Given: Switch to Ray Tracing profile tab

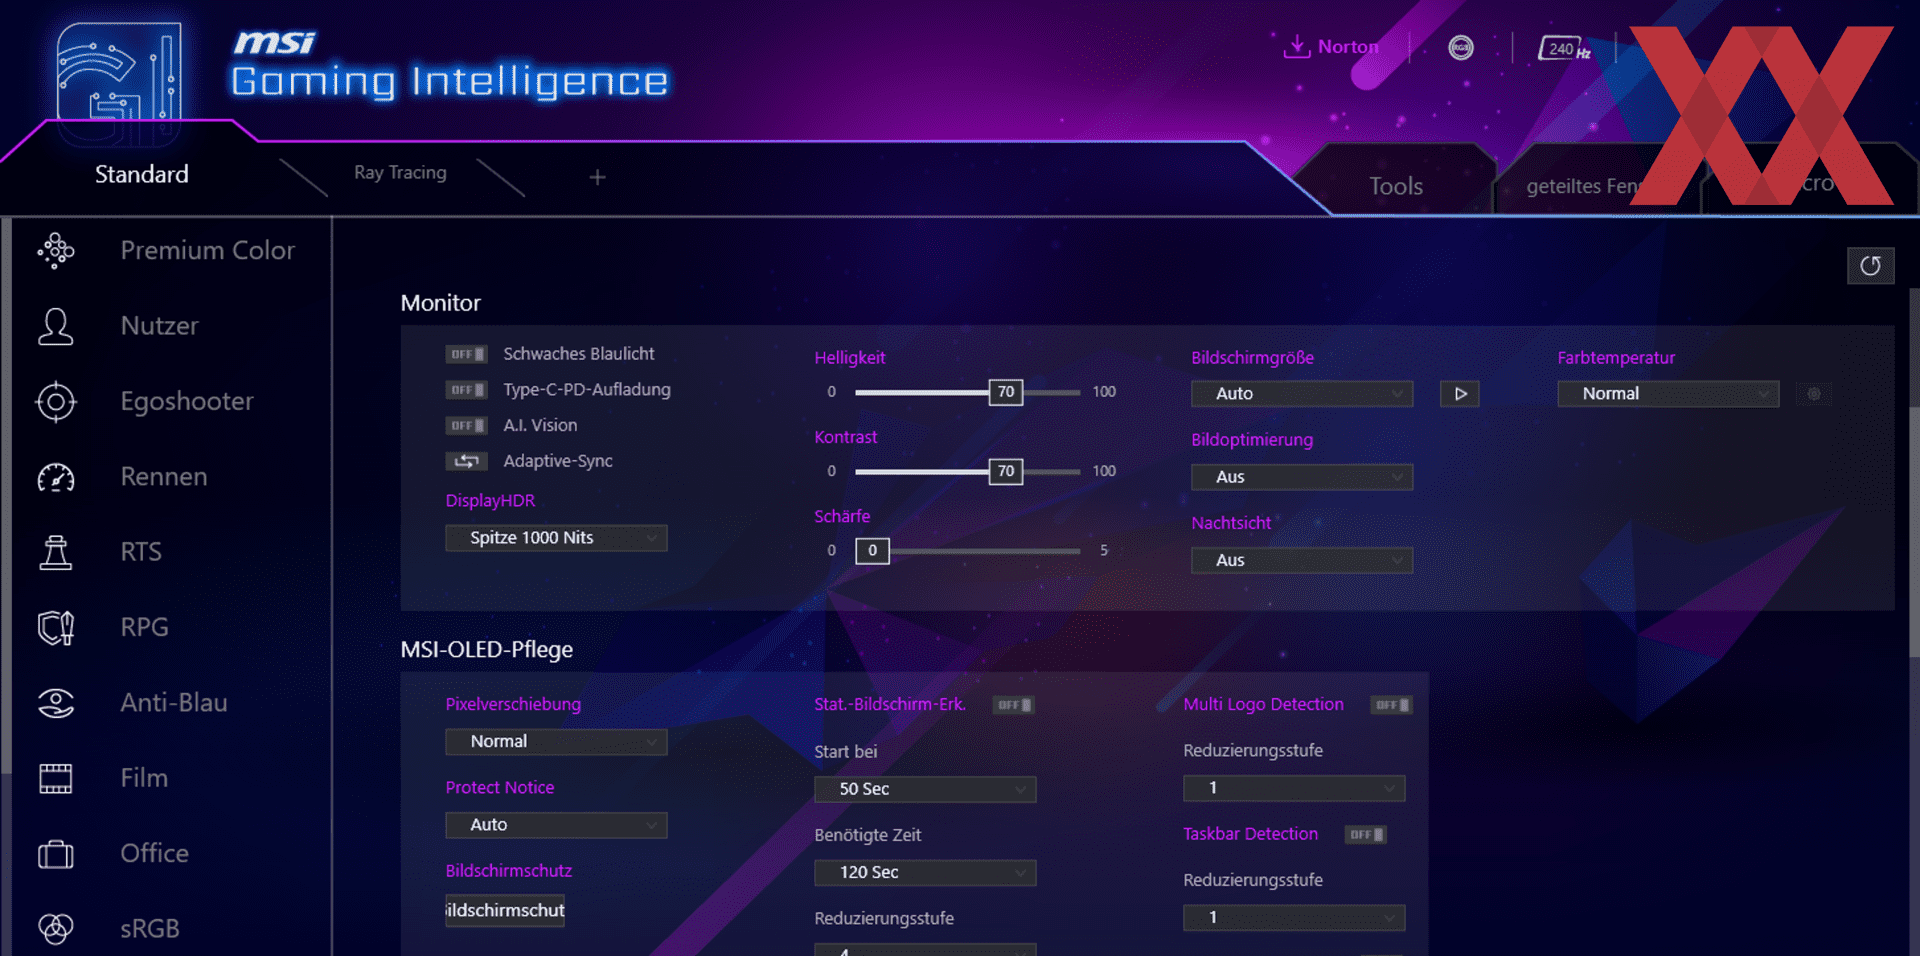Looking at the screenshot, I should 400,173.
